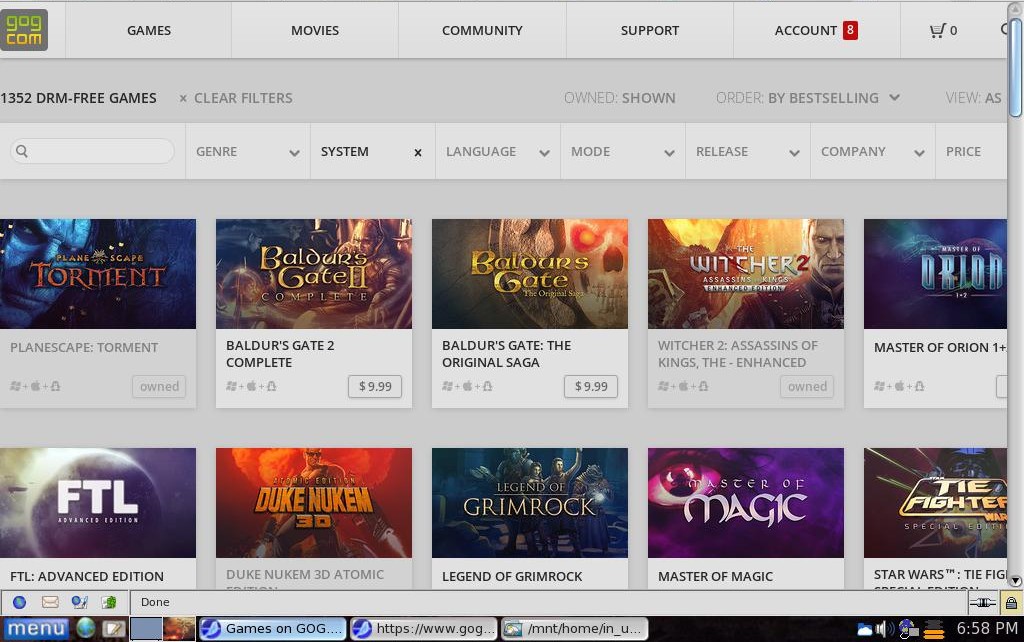Image resolution: width=1024 pixels, height=642 pixels.
Task: Click the account notification badge showing 8
Action: point(850,30)
